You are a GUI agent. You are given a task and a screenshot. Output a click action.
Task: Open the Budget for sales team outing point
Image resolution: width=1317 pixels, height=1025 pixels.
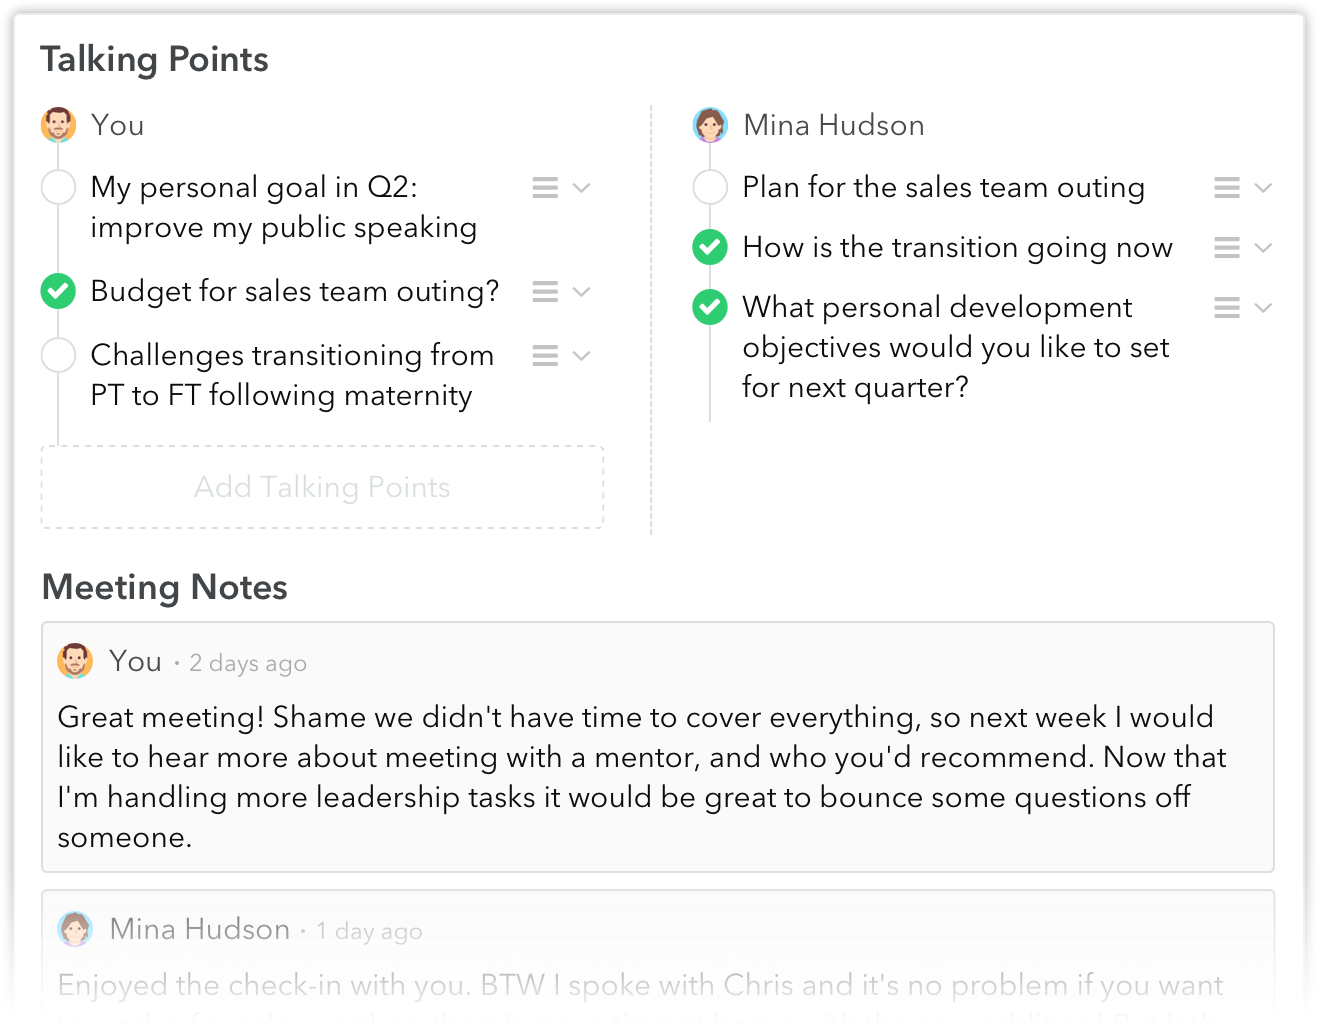tap(294, 292)
